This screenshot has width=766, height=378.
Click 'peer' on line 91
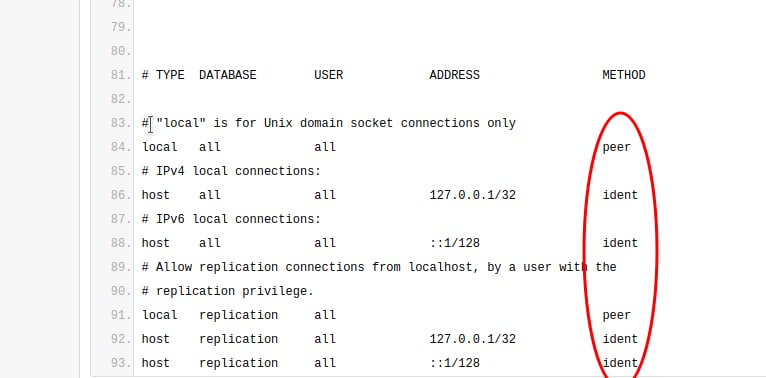point(617,315)
